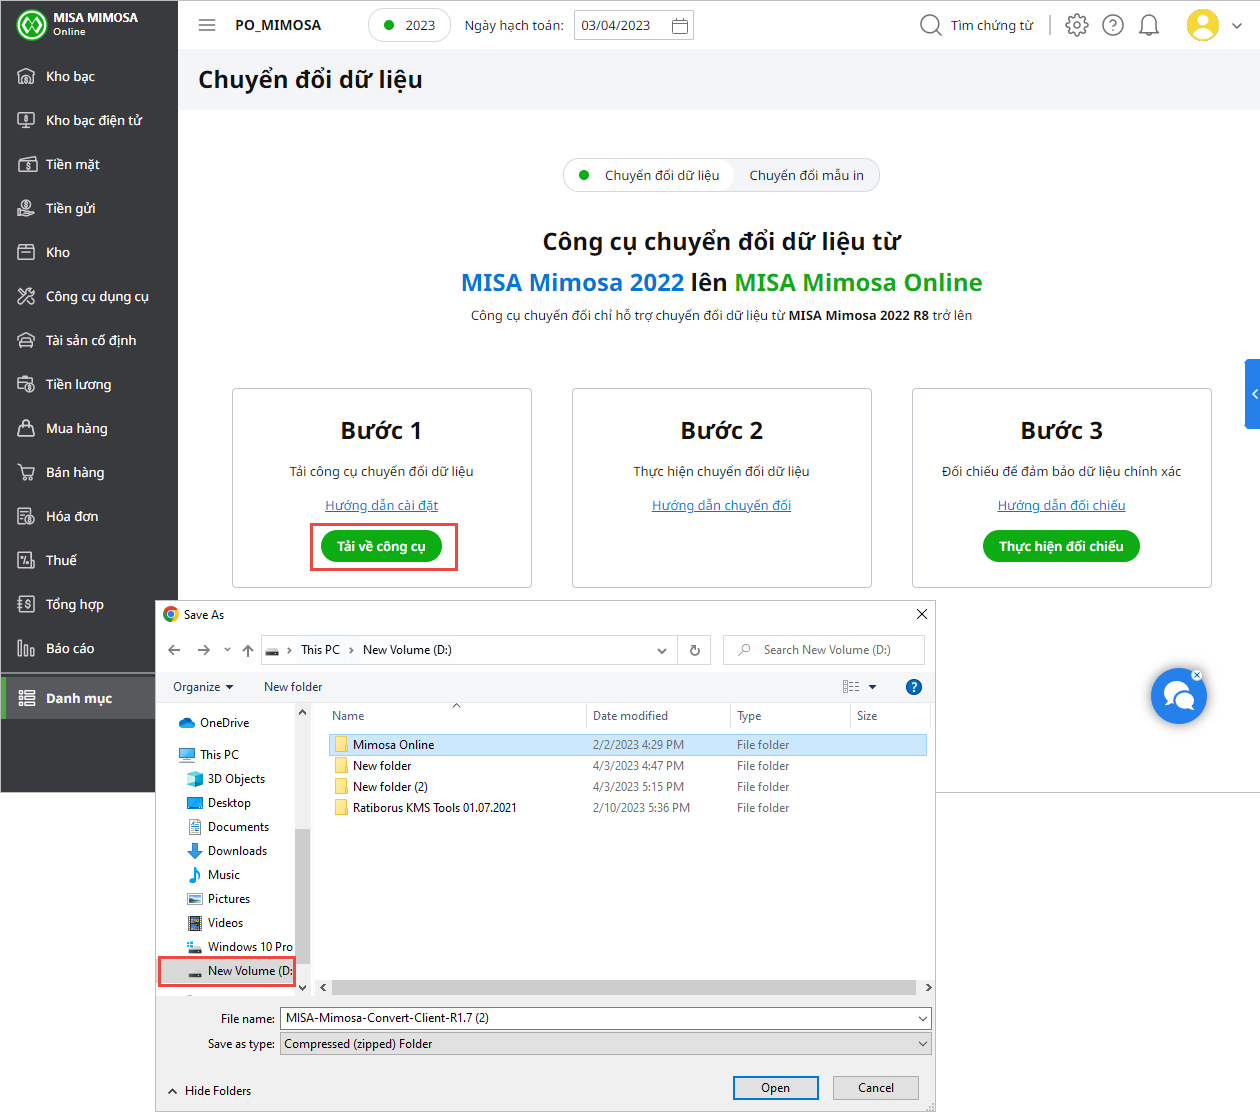Sort by Date modified column header

(658, 716)
